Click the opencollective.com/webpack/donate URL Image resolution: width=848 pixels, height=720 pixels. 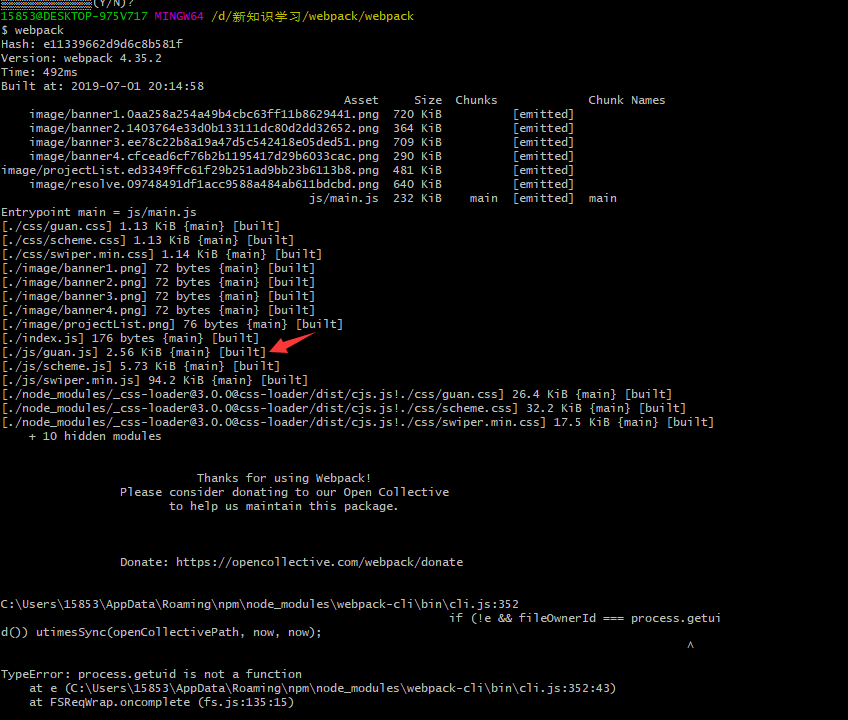pos(319,562)
